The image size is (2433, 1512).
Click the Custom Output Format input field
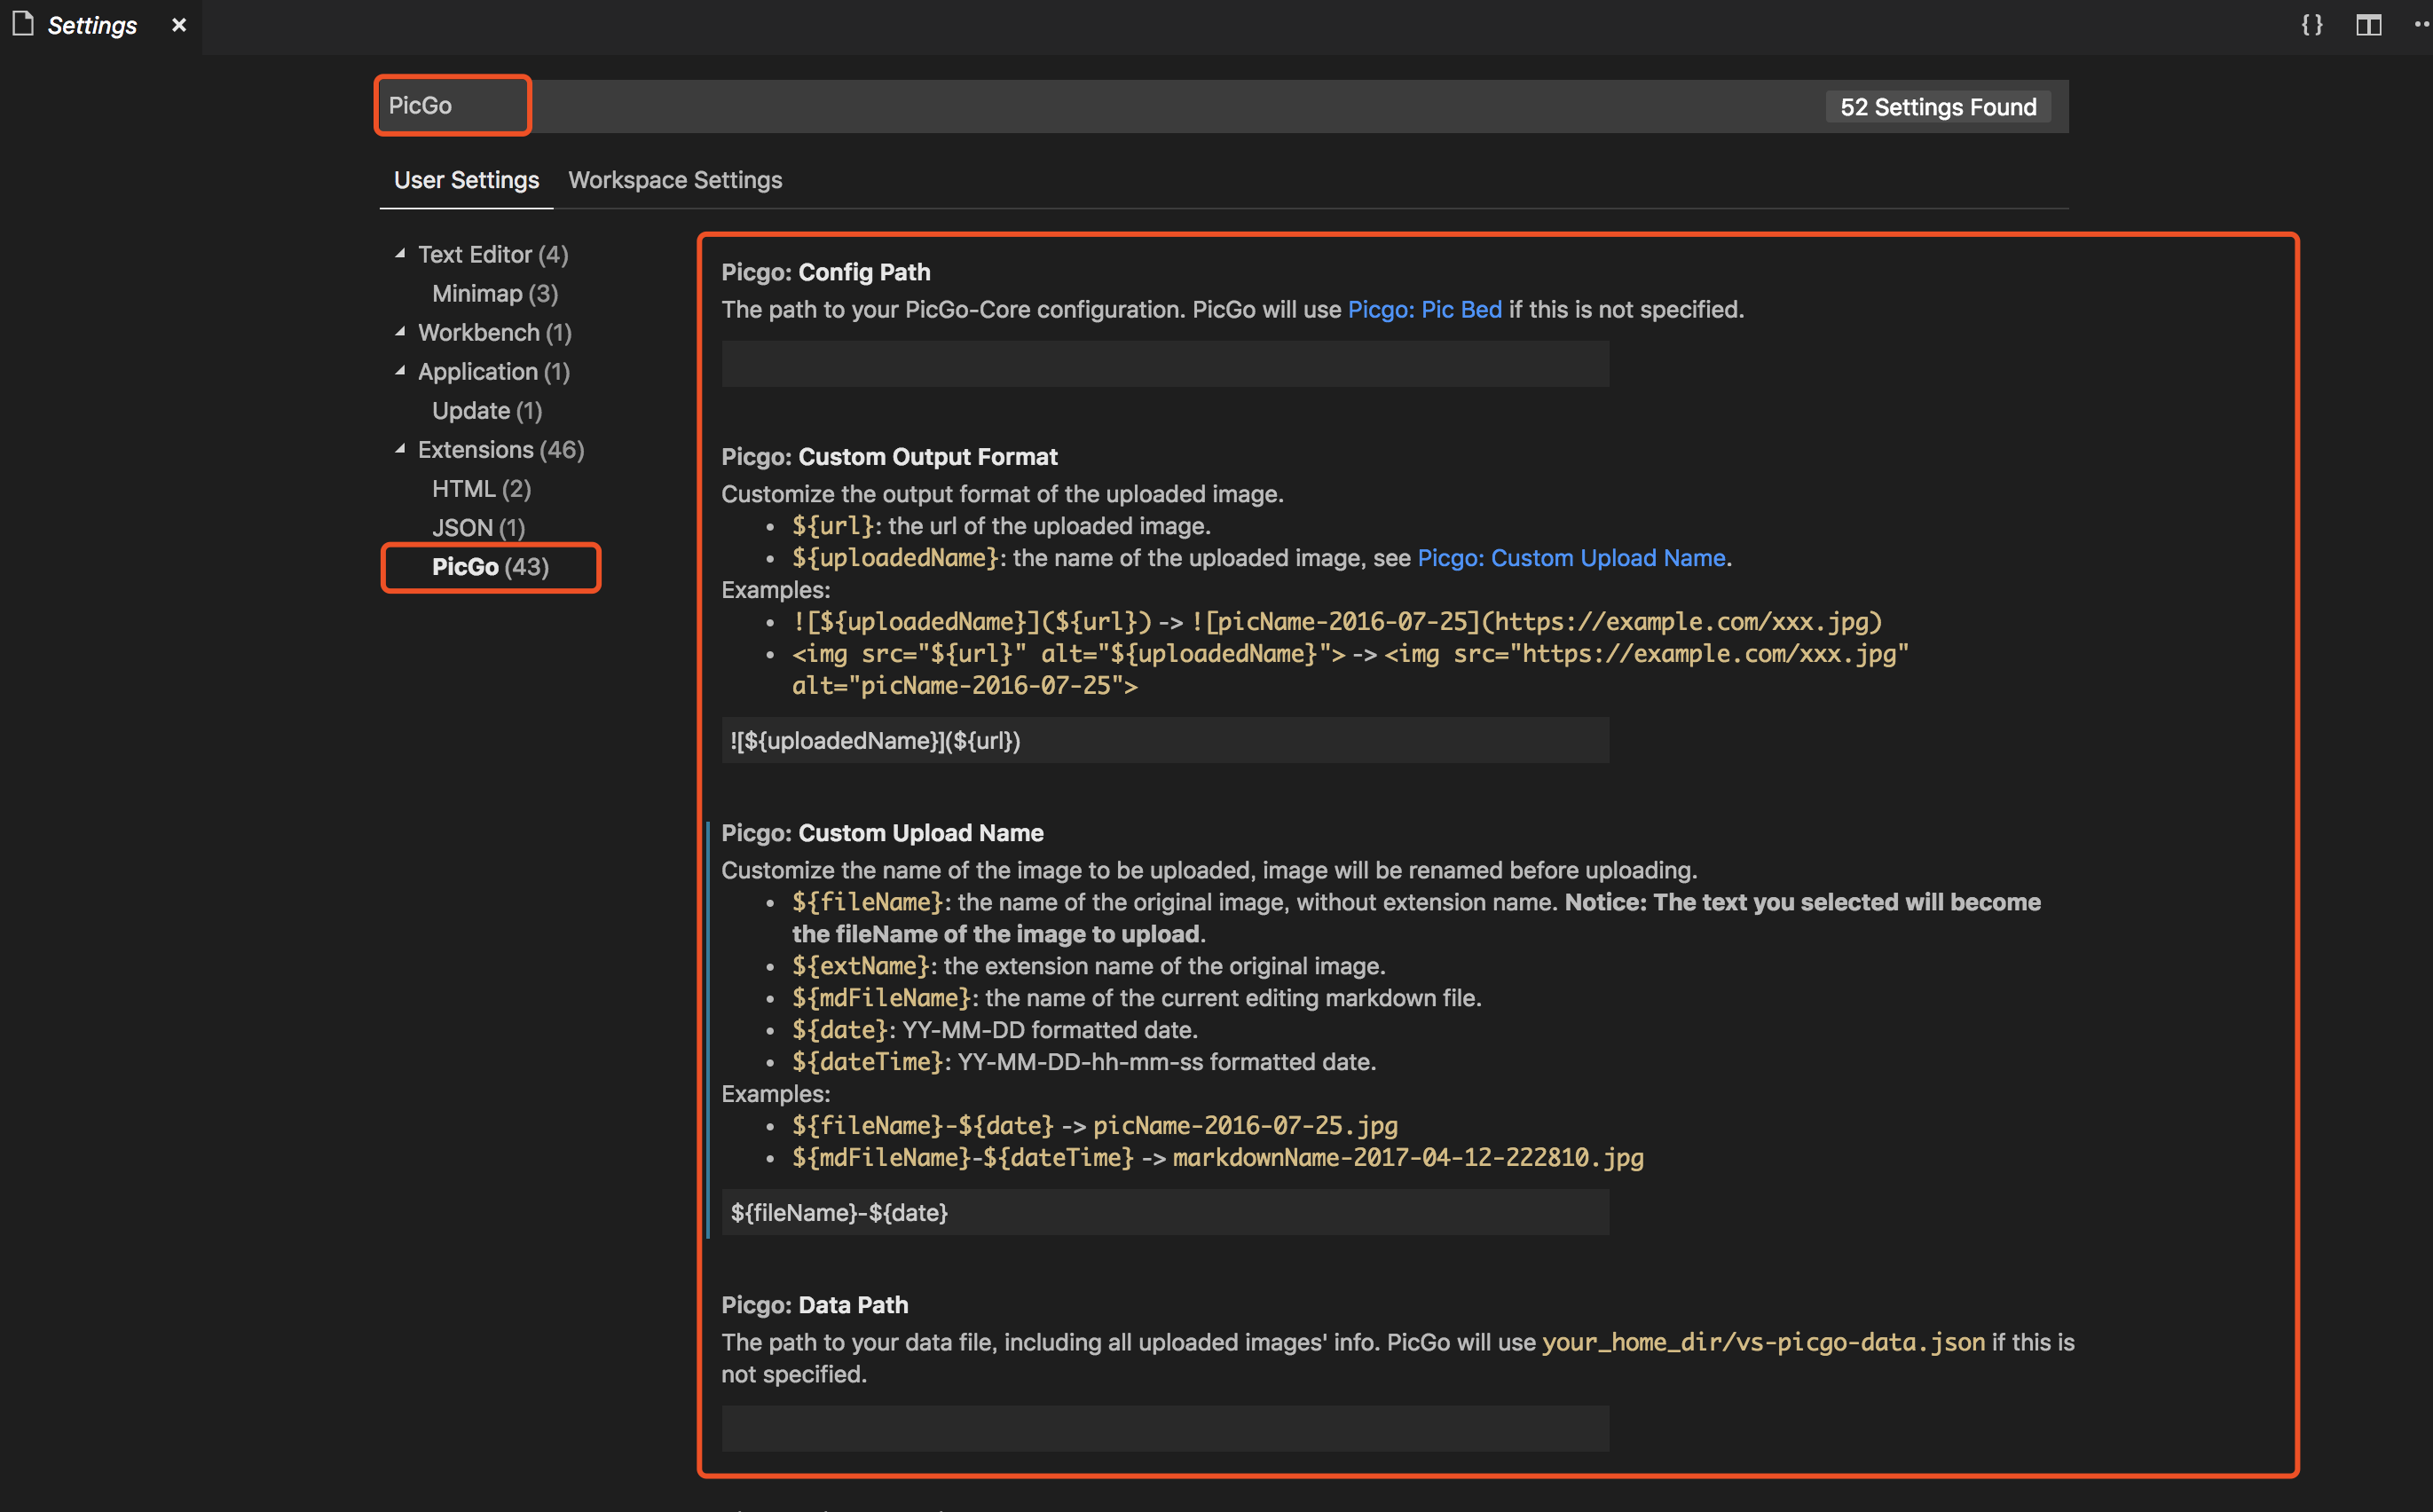coord(1164,741)
